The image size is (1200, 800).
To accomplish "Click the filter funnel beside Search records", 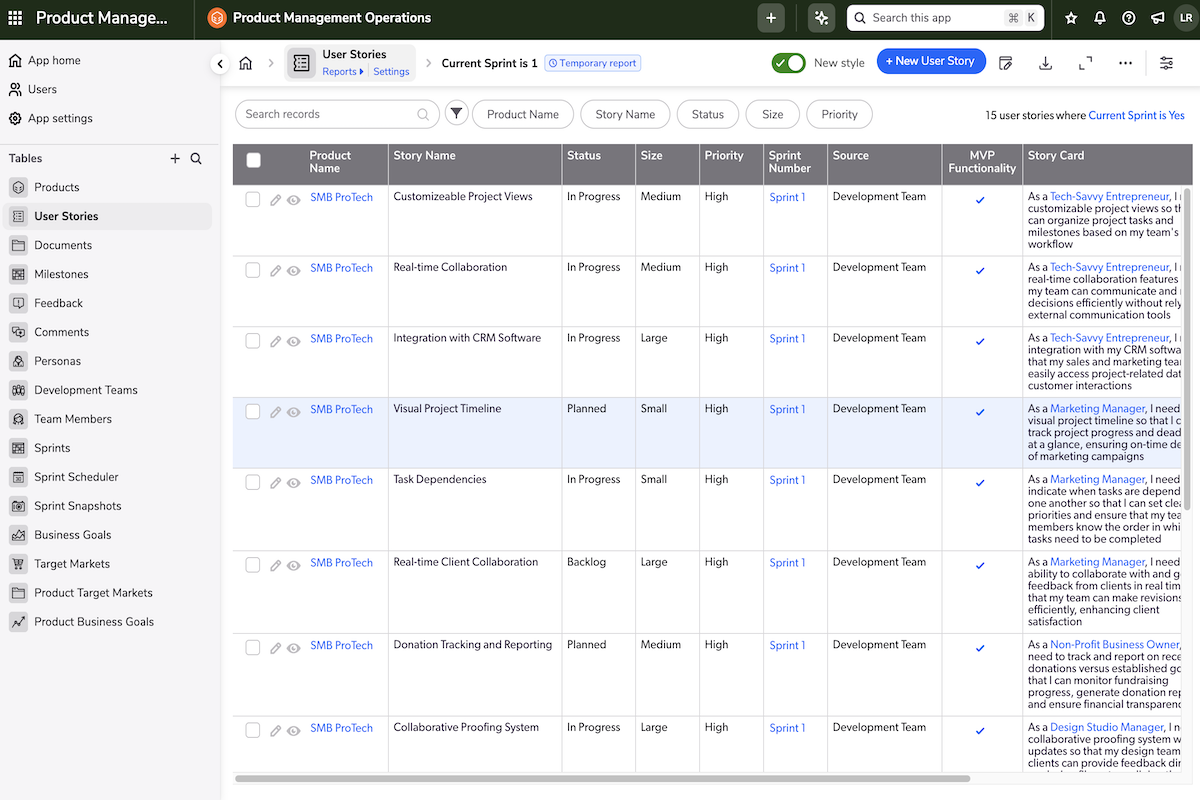I will (456, 113).
